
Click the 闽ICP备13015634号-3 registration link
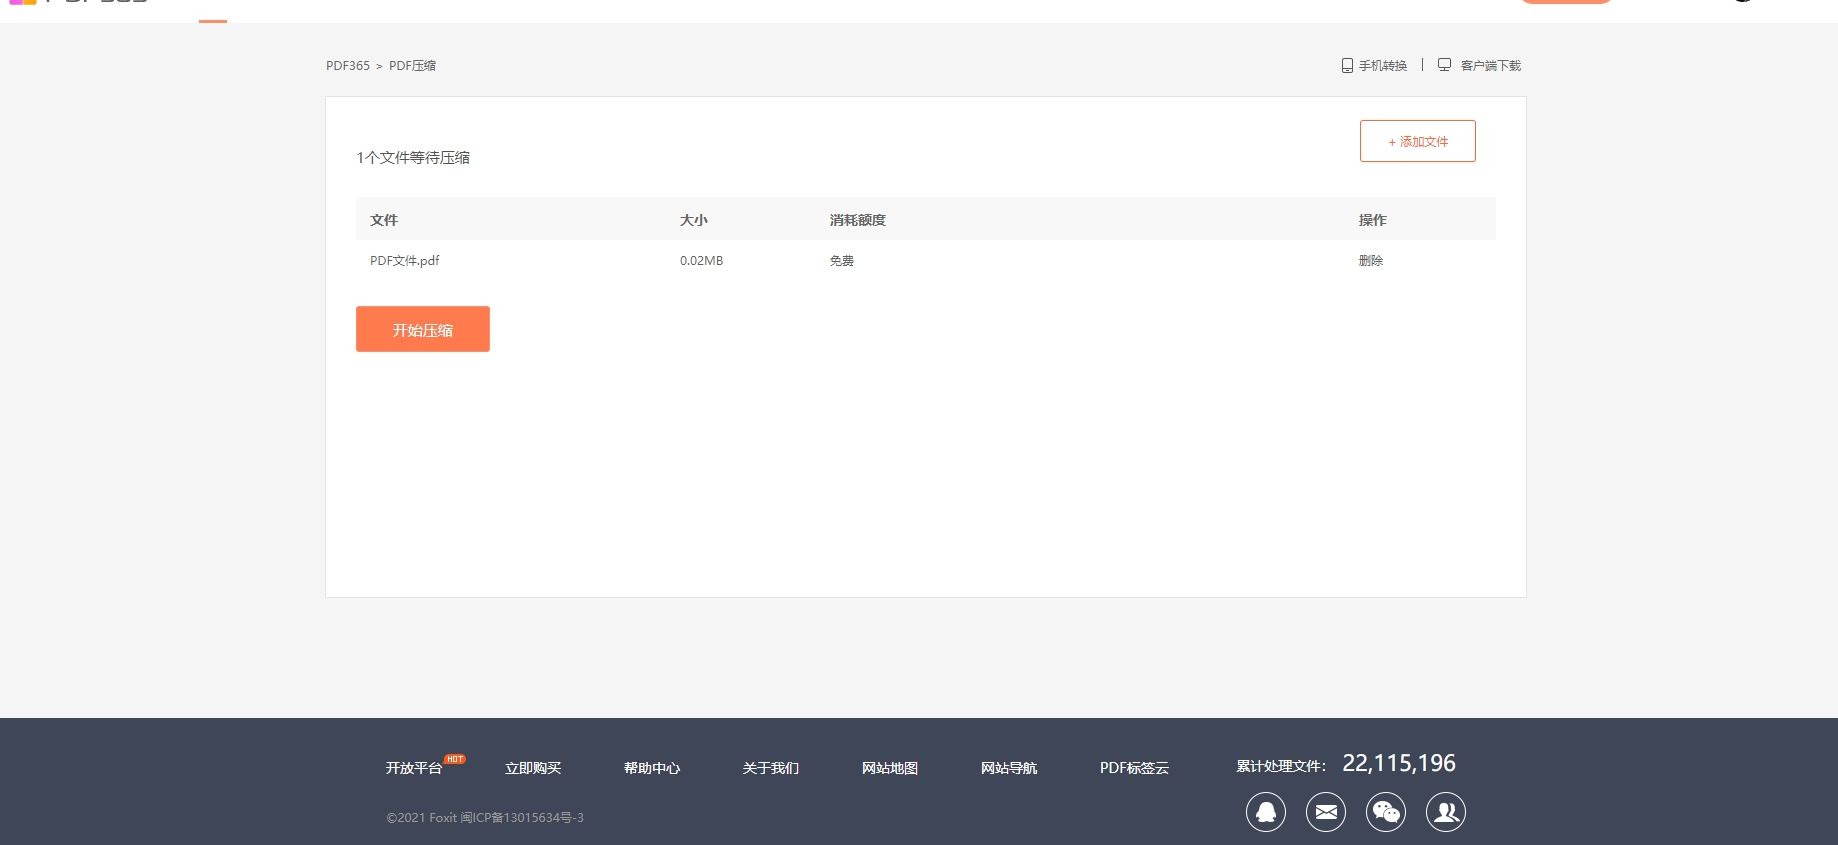coord(521,818)
